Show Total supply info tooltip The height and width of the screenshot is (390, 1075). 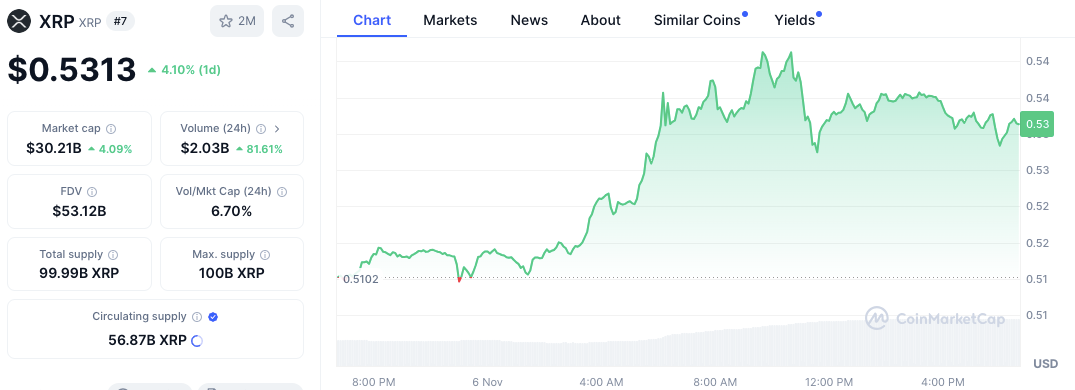pos(114,254)
